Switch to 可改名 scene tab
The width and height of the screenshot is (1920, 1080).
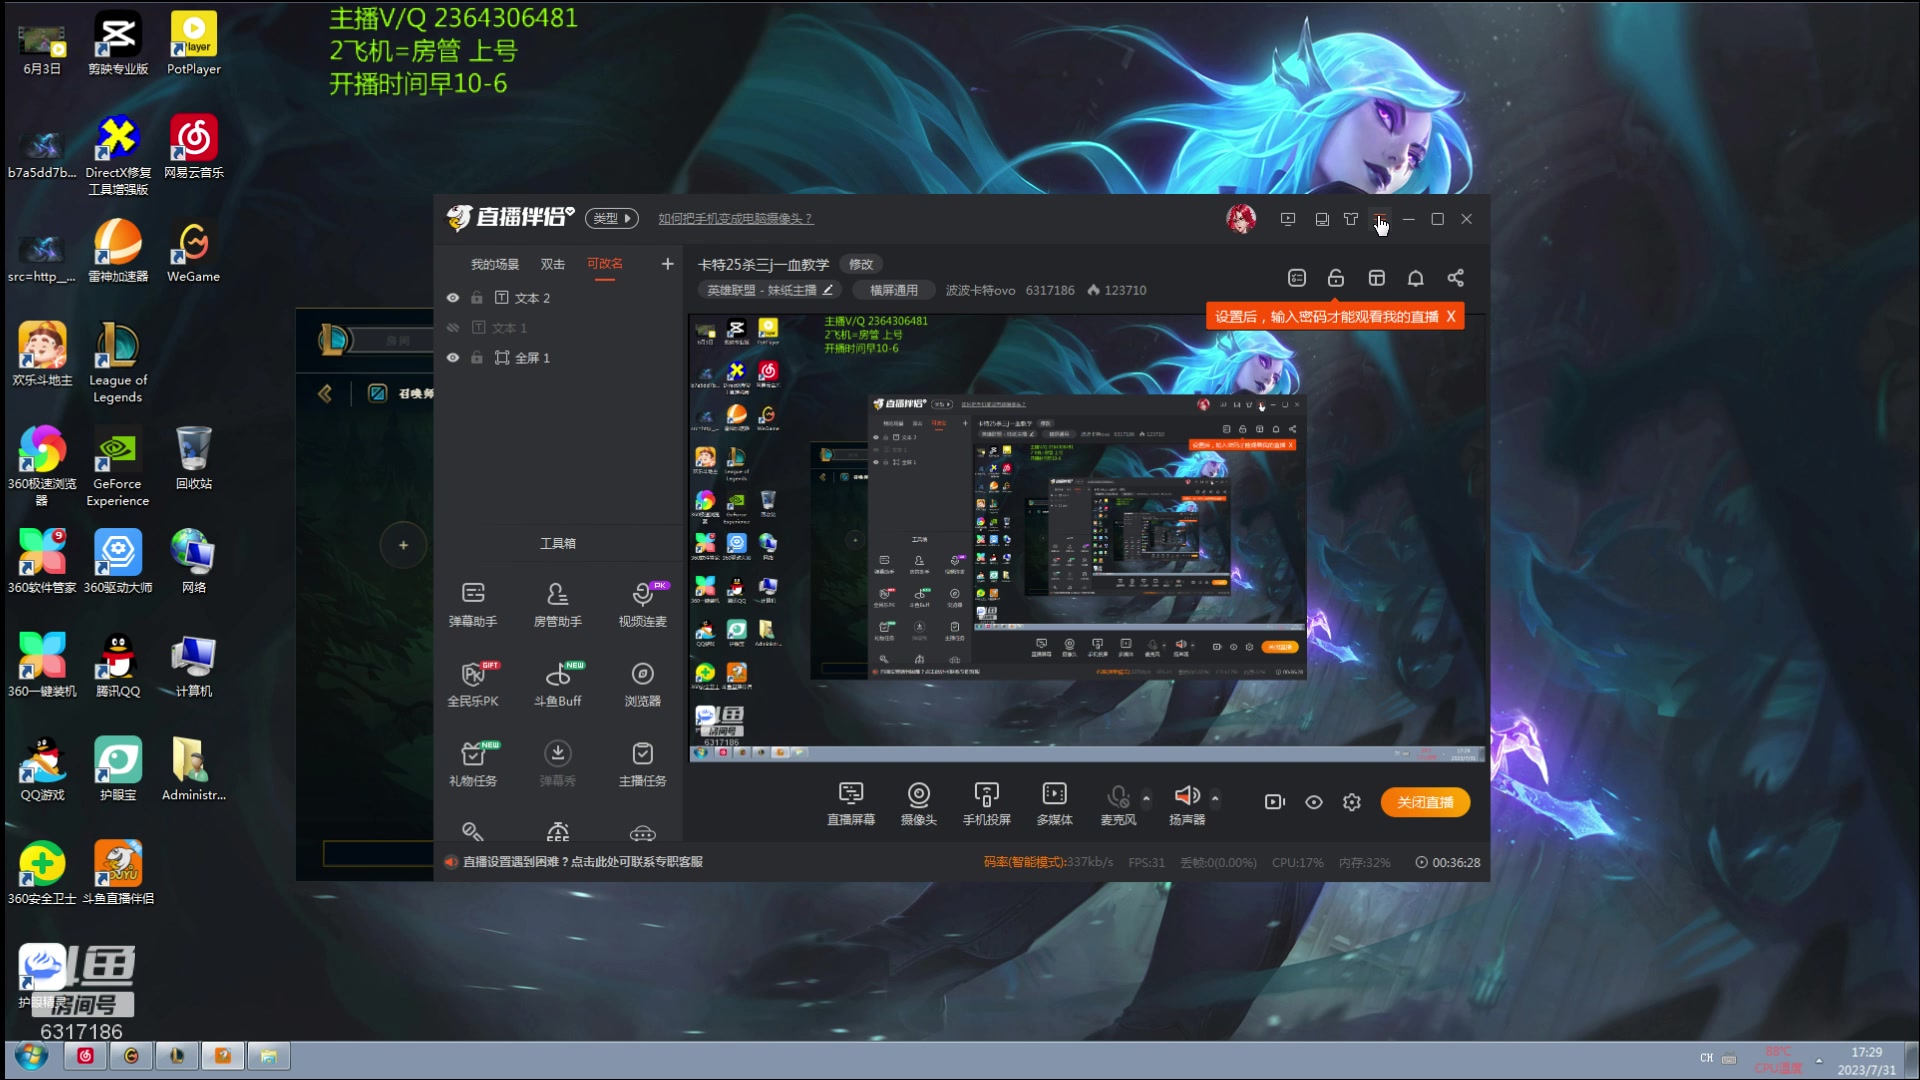[605, 264]
